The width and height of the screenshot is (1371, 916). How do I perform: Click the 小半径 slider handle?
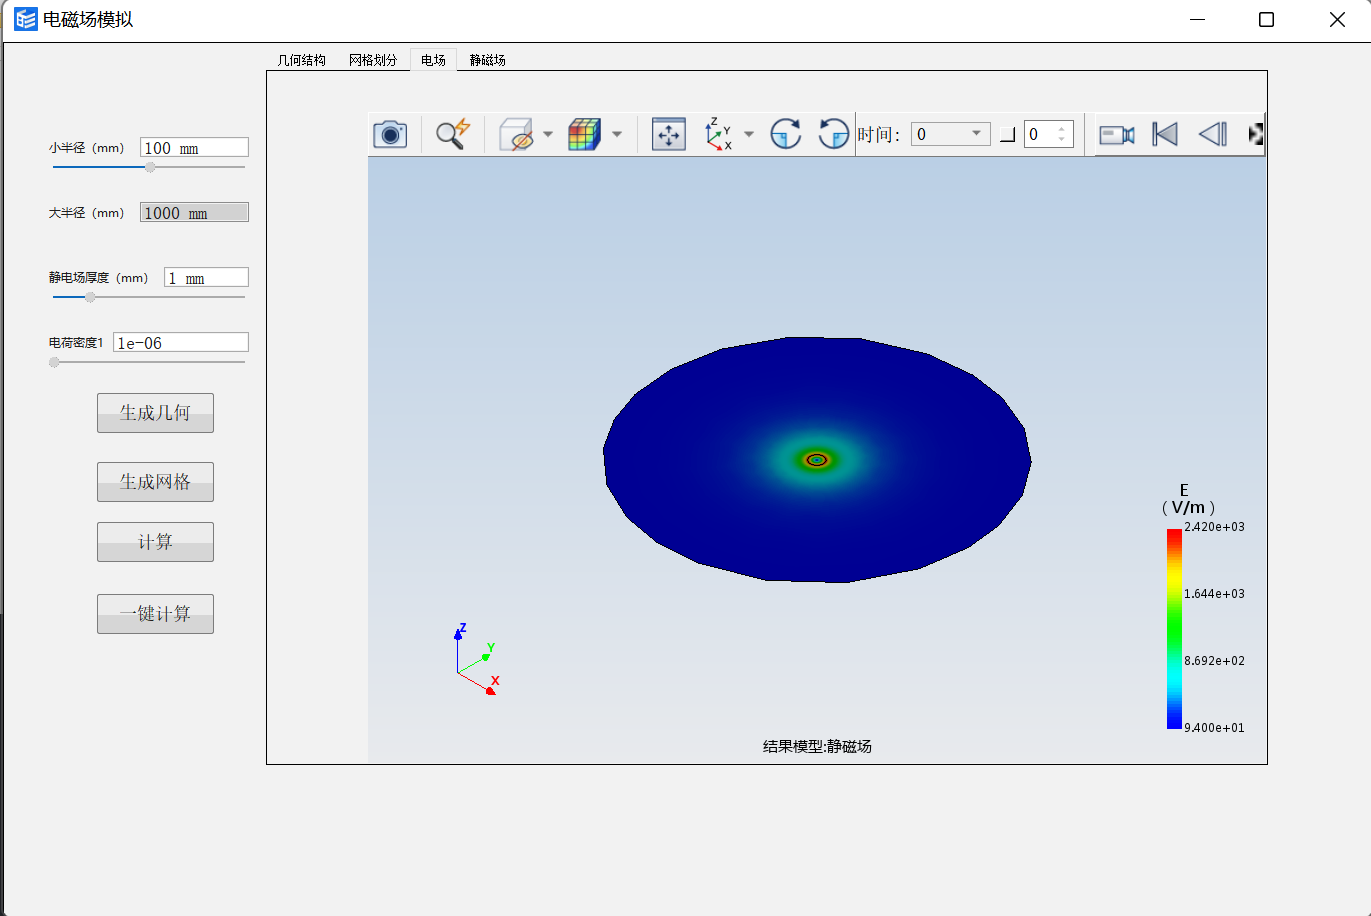point(150,167)
